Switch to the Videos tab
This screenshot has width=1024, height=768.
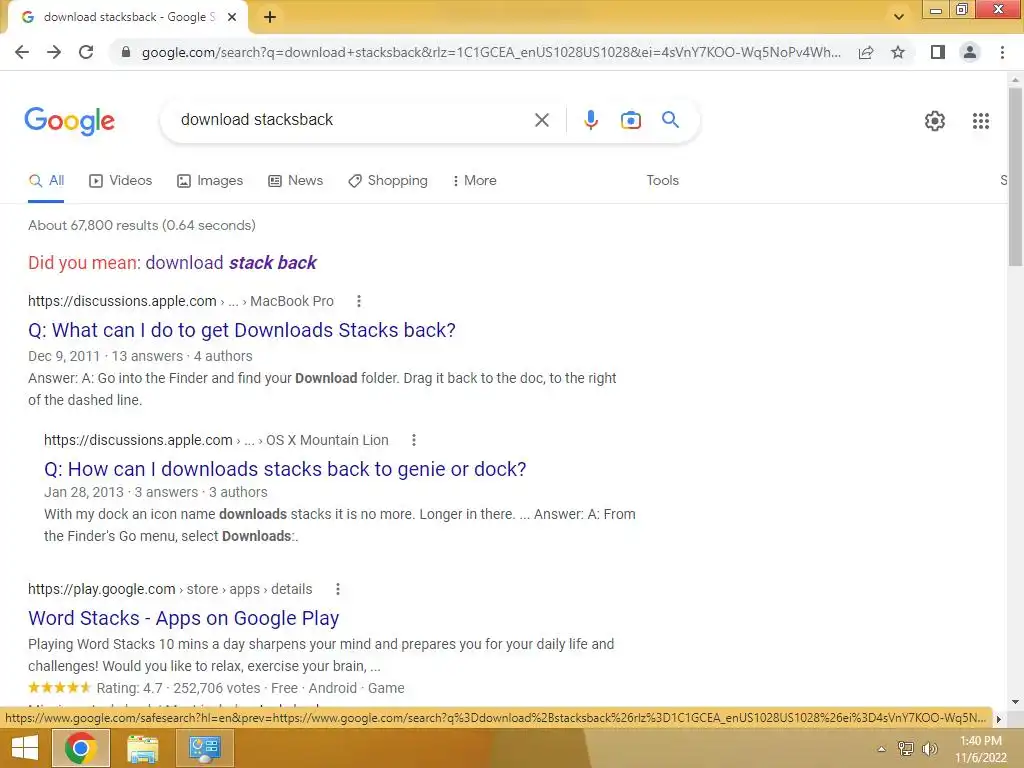pos(121,181)
